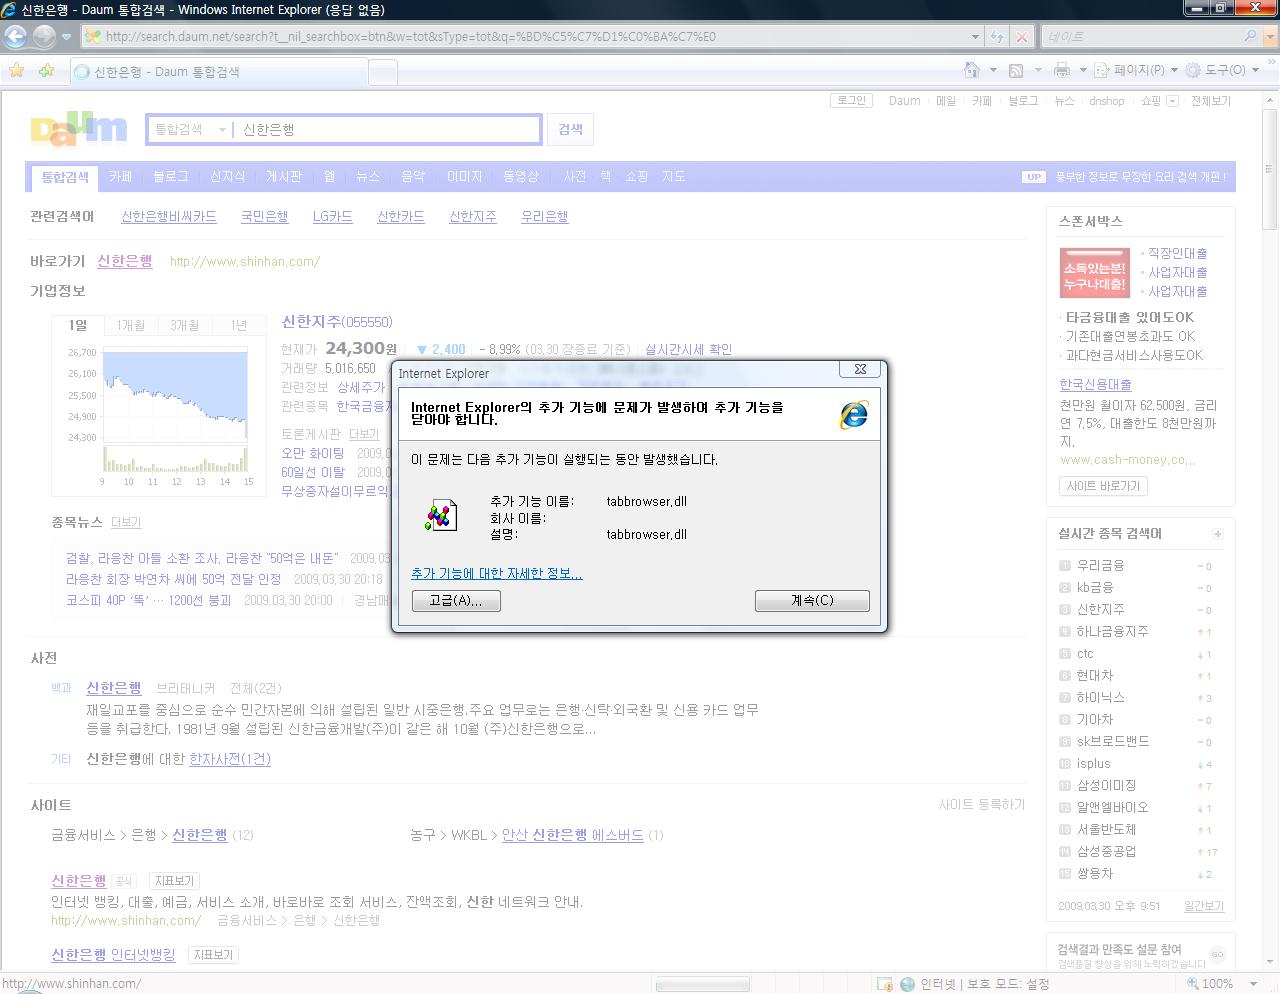
Task: Click the IE Back navigation arrow
Action: 16,36
